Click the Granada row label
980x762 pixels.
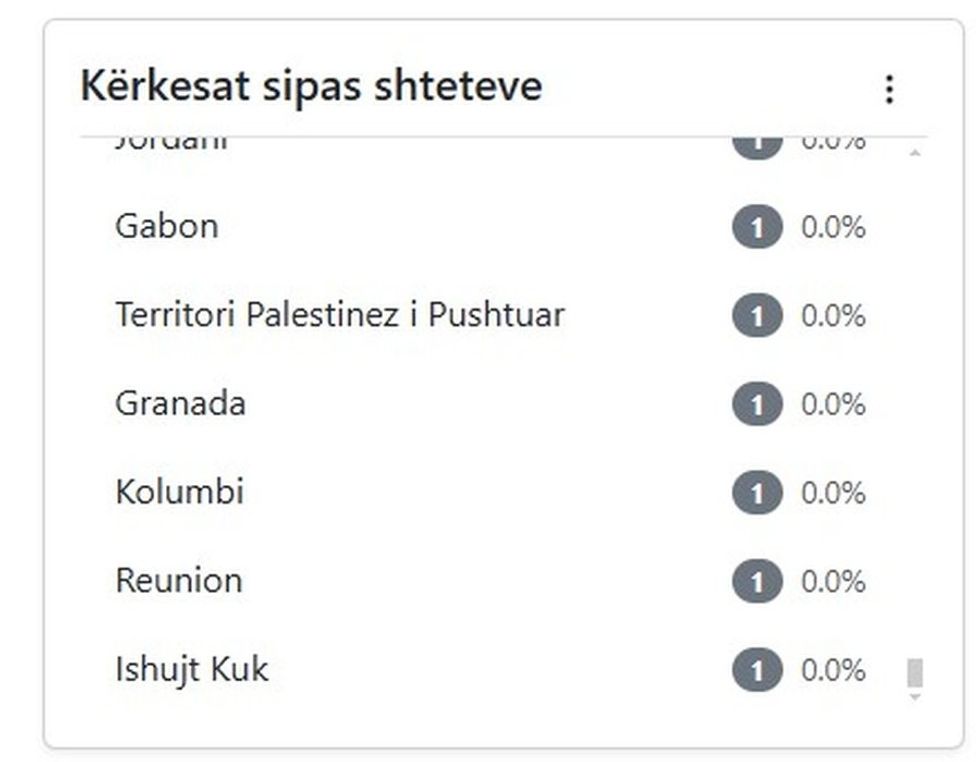178,404
